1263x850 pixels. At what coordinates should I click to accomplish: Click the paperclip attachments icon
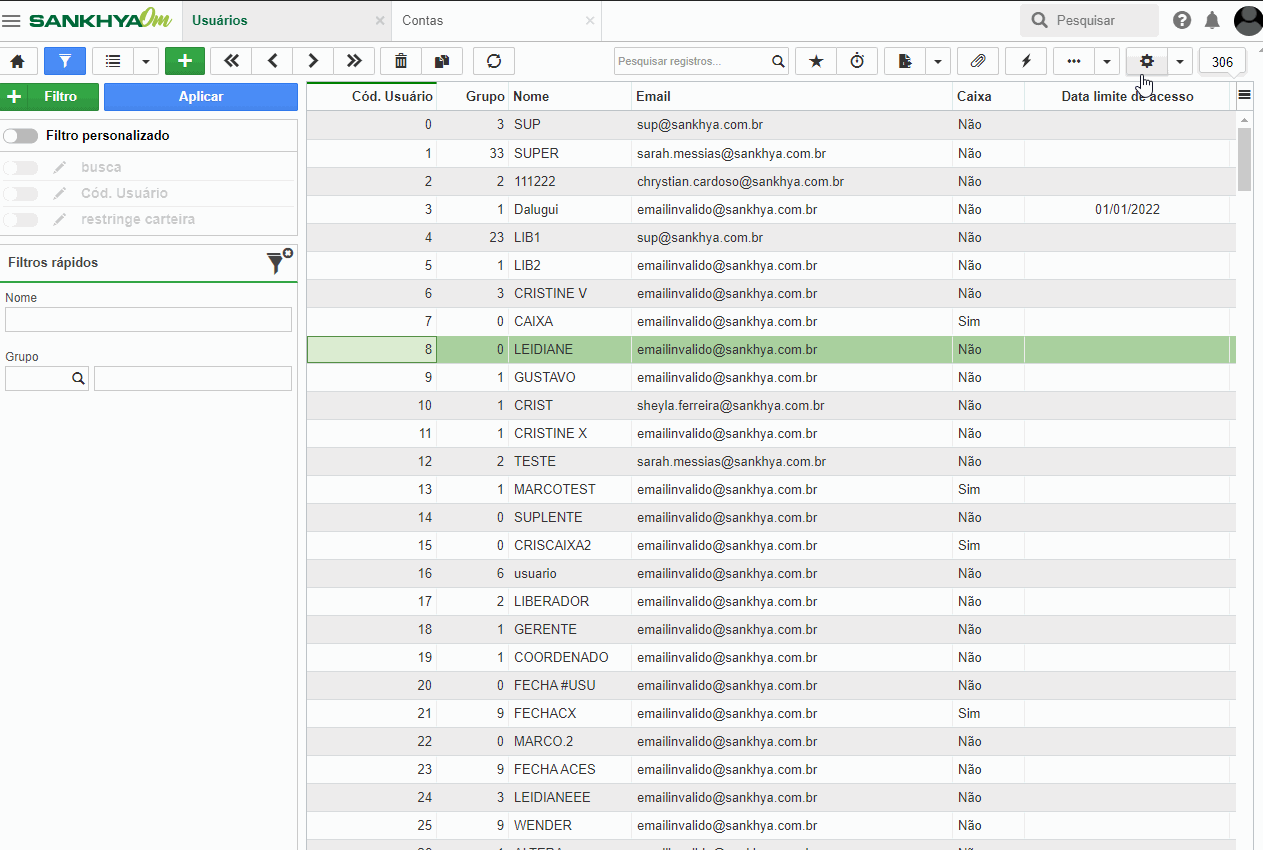tap(978, 61)
